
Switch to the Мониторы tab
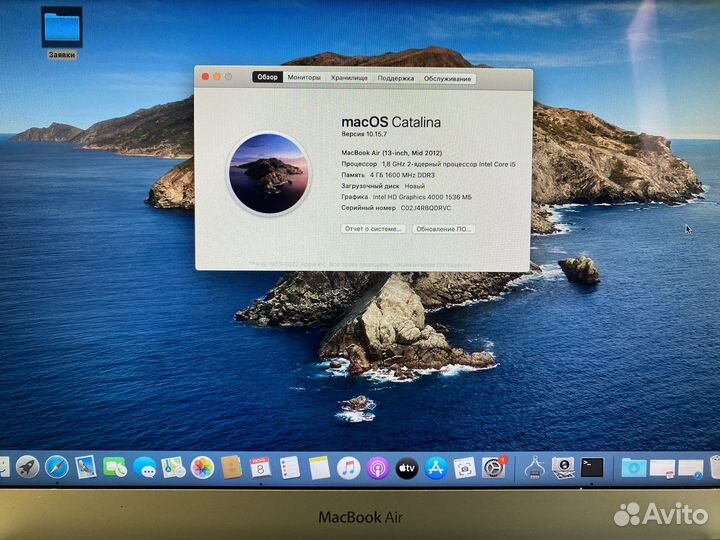[x=304, y=78]
